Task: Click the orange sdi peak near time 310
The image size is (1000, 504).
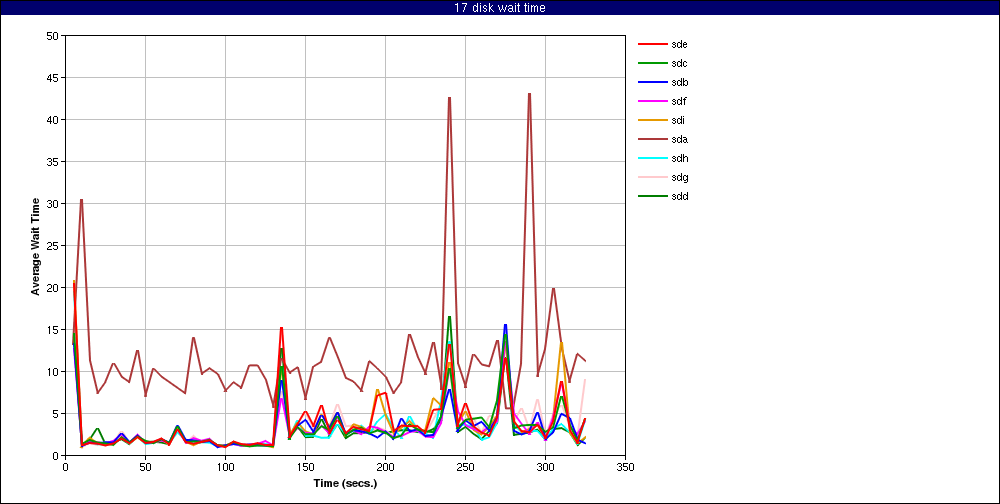Action: pyautogui.click(x=561, y=343)
